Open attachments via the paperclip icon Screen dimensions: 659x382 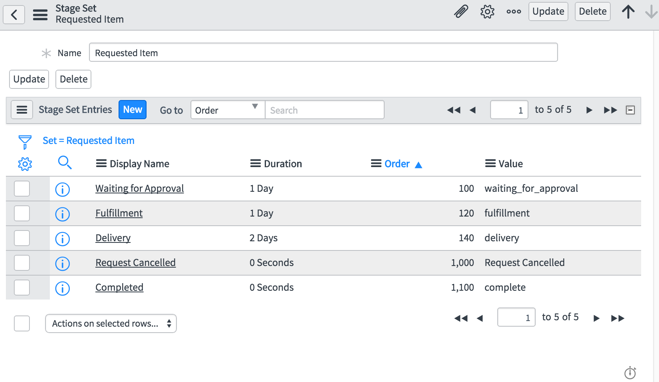(x=461, y=11)
